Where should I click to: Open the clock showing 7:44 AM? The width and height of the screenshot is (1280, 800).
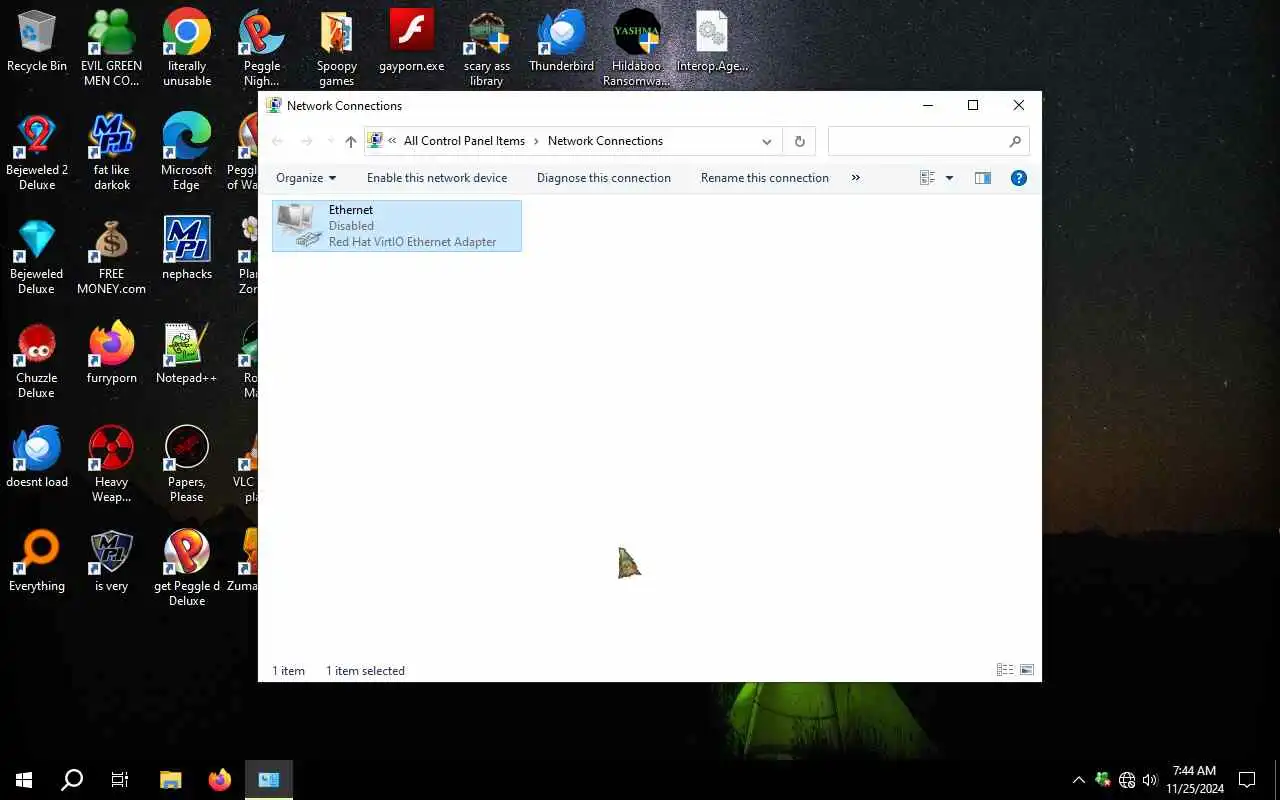pos(1194,780)
